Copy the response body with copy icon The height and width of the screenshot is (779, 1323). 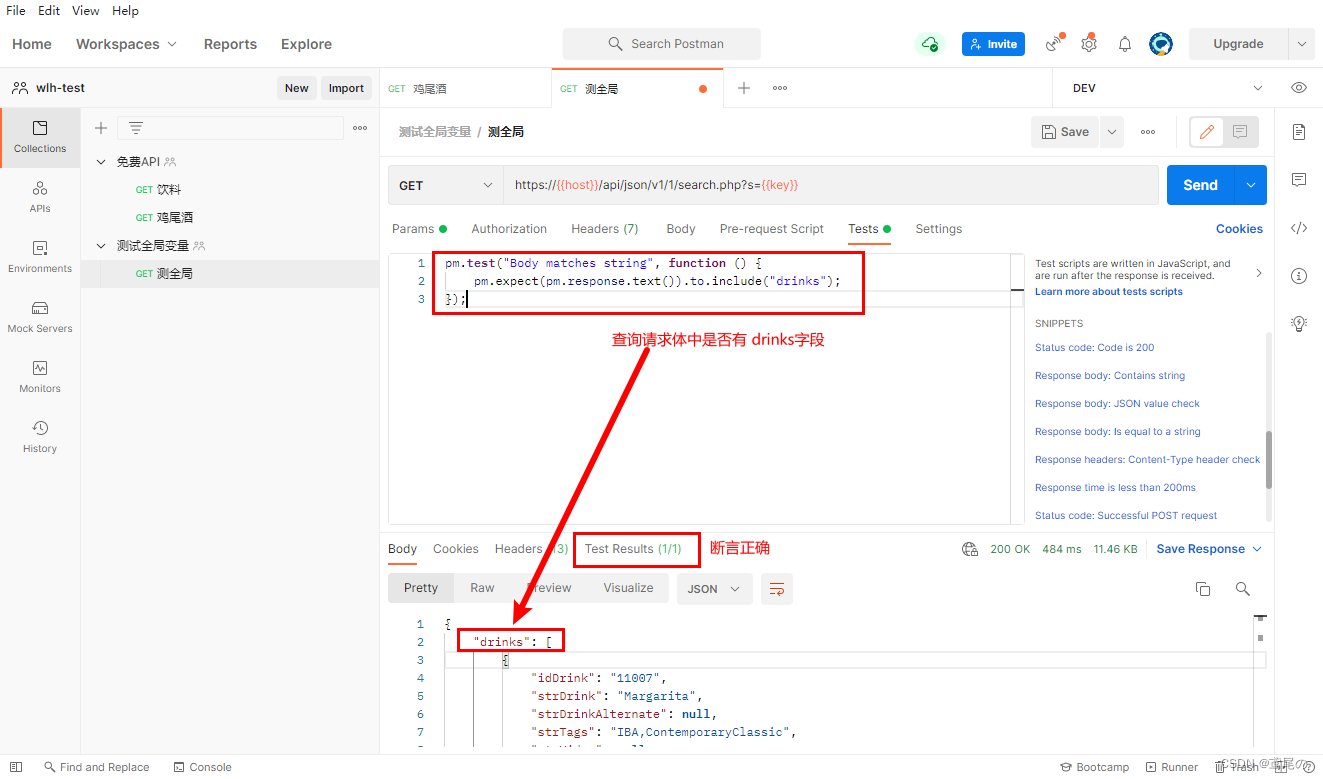coord(1203,589)
